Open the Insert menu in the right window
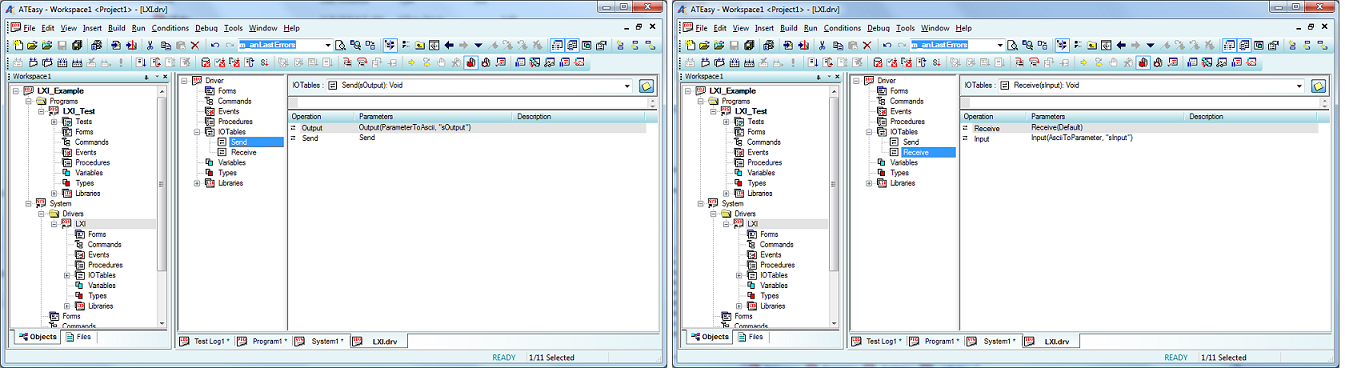The image size is (1345, 368). point(764,28)
